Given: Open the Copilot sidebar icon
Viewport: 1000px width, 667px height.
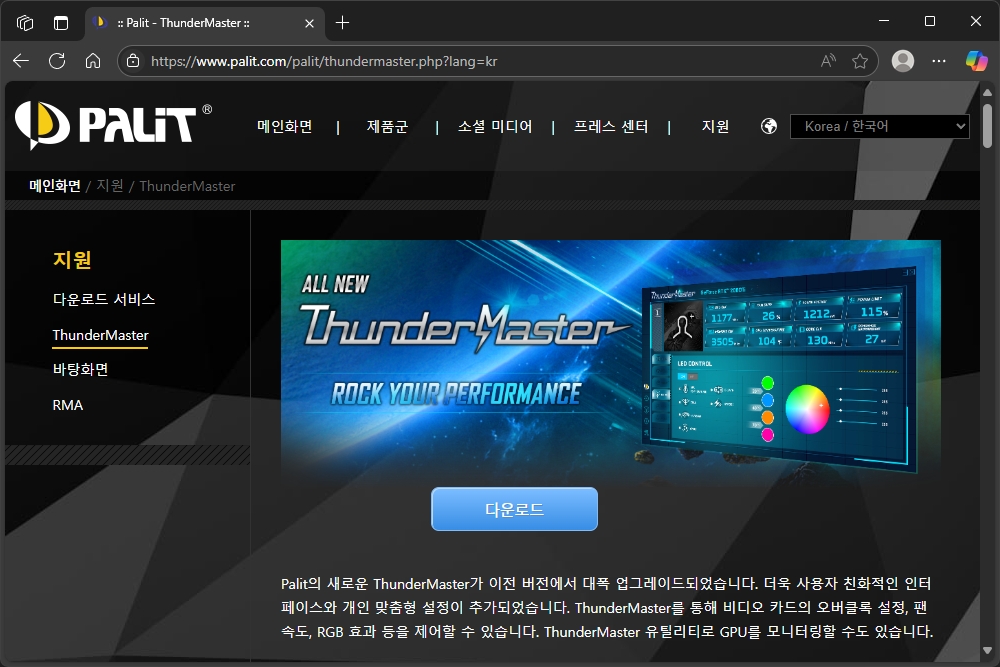Looking at the screenshot, I should tap(976, 61).
